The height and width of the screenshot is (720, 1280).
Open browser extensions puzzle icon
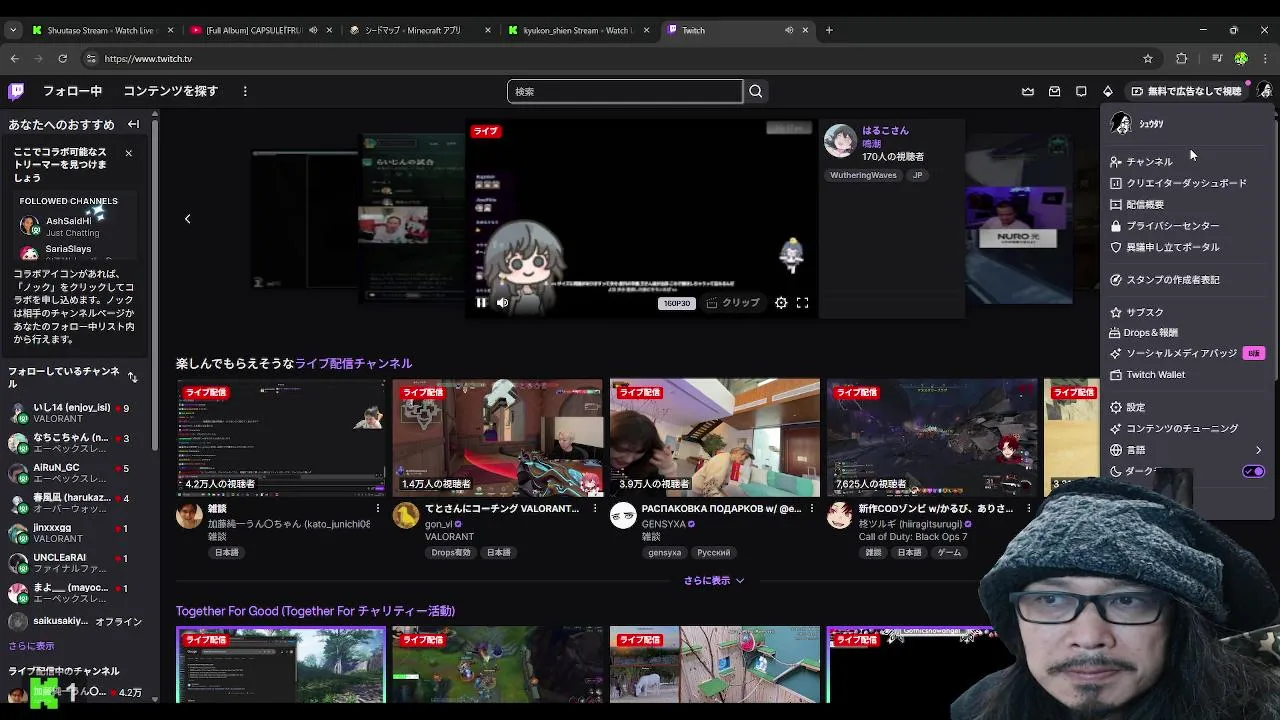1181,58
